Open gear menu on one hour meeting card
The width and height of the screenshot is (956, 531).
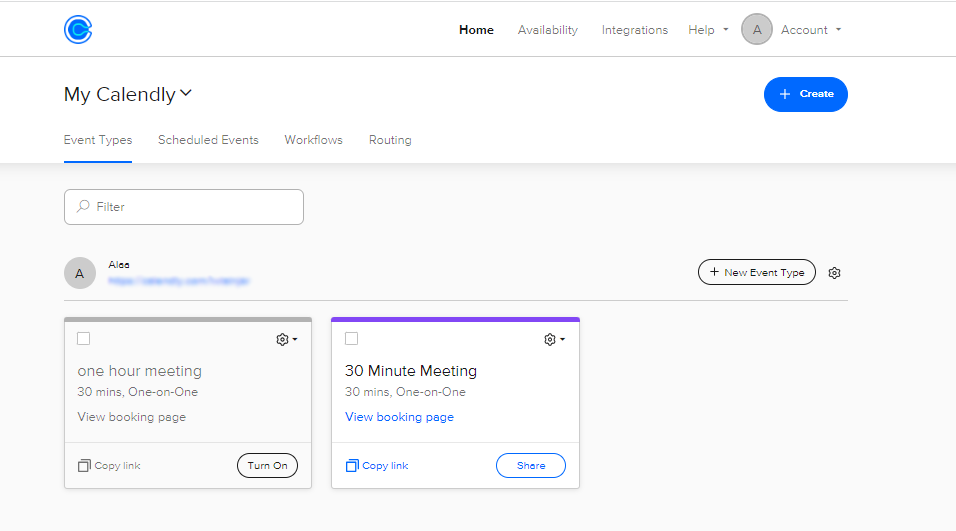coord(287,340)
